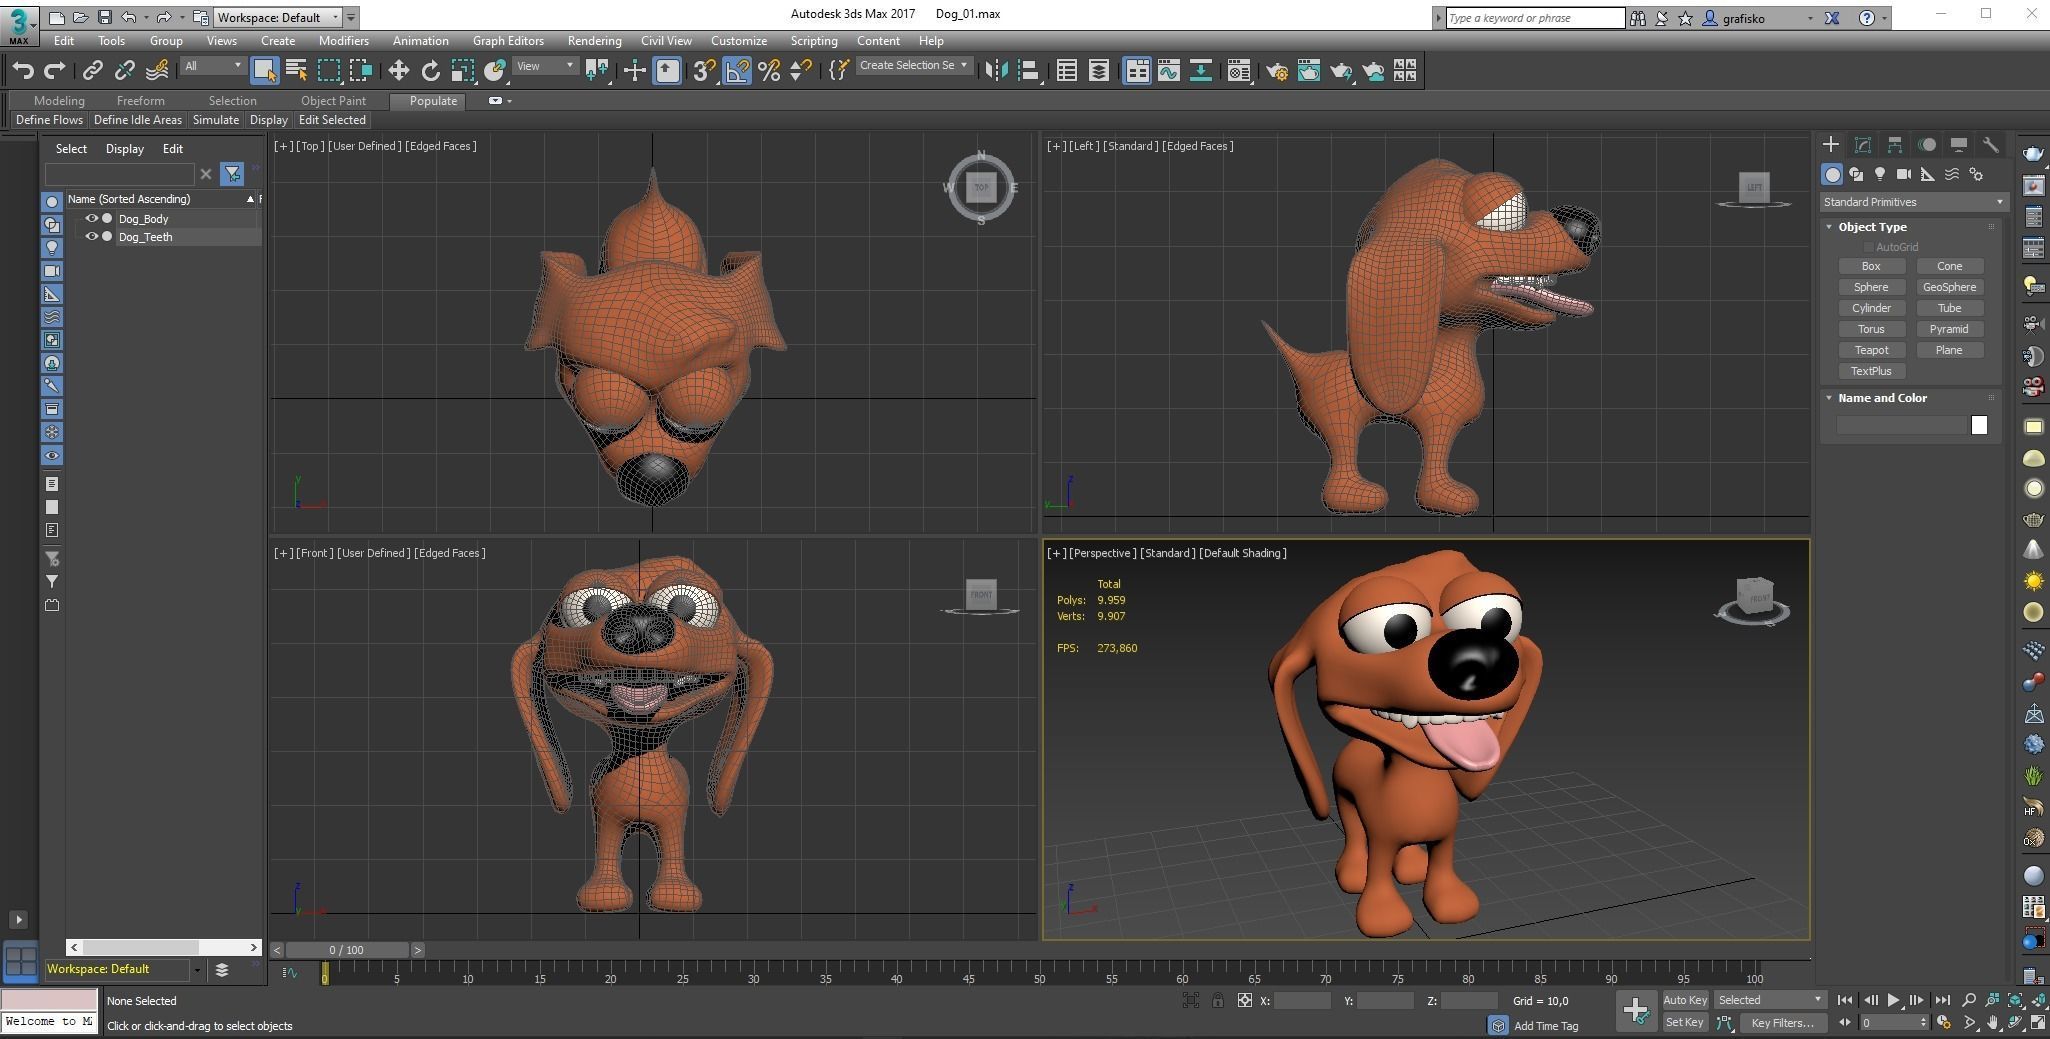2050x1039 pixels.
Task: Open the Create Selection Set dropdown
Action: (x=913, y=66)
